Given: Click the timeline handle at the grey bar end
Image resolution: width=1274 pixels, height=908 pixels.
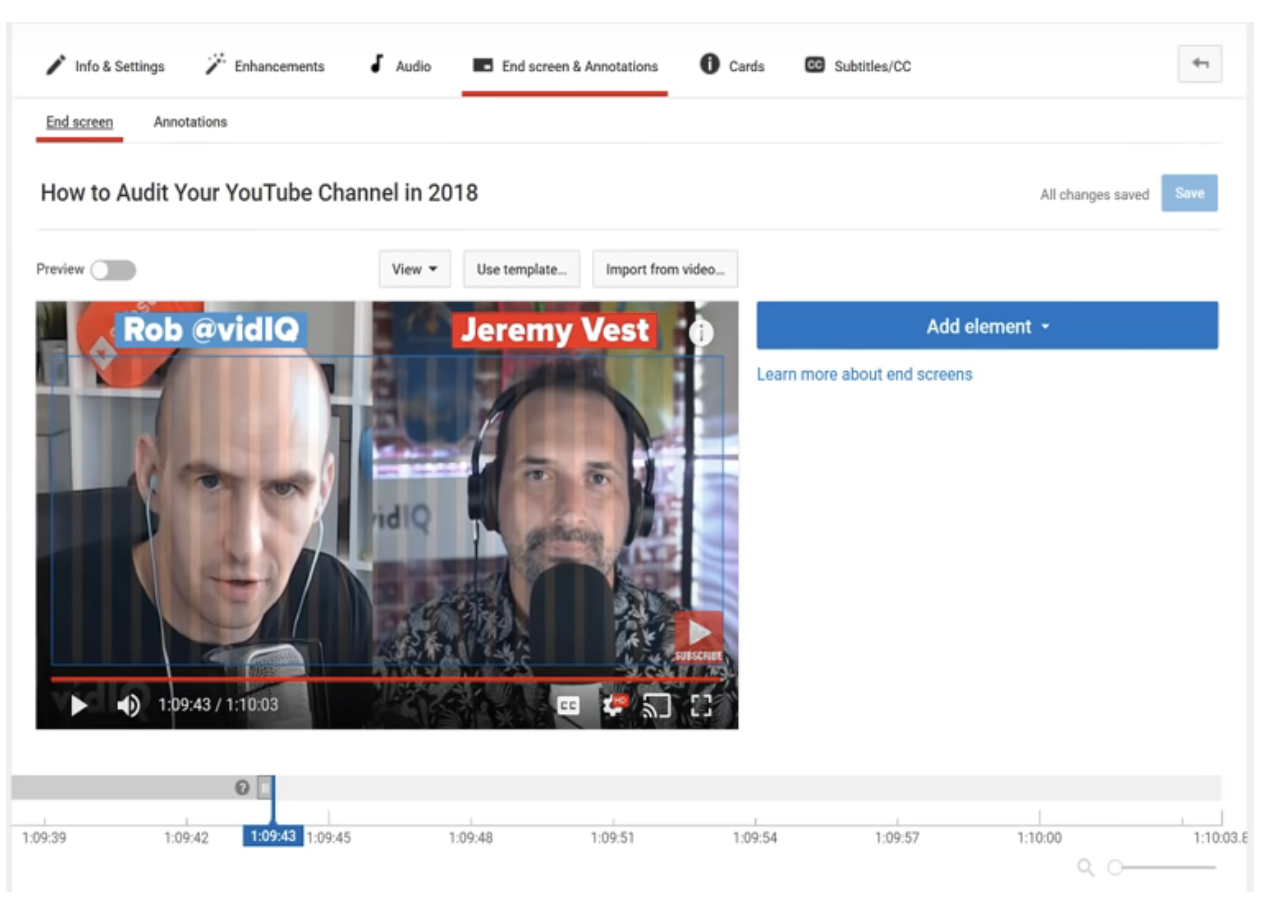Looking at the screenshot, I should pyautogui.click(x=265, y=788).
